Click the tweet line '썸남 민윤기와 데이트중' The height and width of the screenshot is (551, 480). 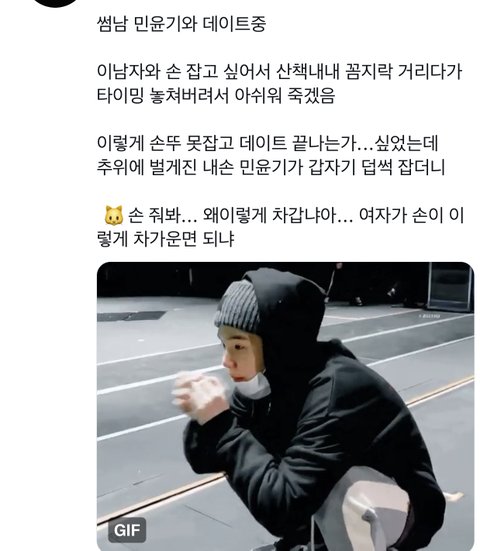(x=181, y=24)
